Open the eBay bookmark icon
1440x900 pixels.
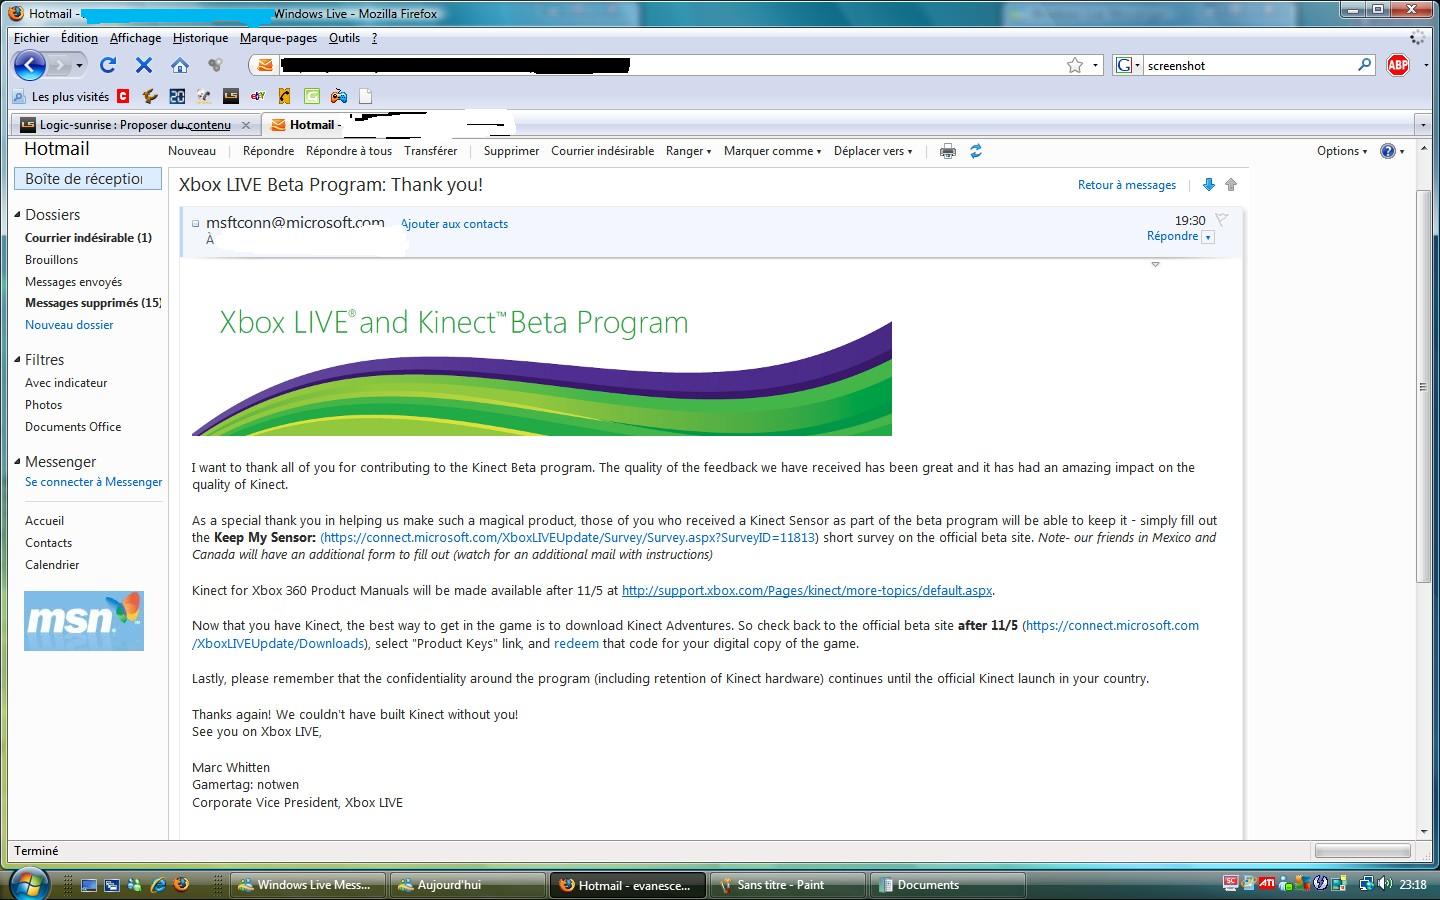(258, 96)
